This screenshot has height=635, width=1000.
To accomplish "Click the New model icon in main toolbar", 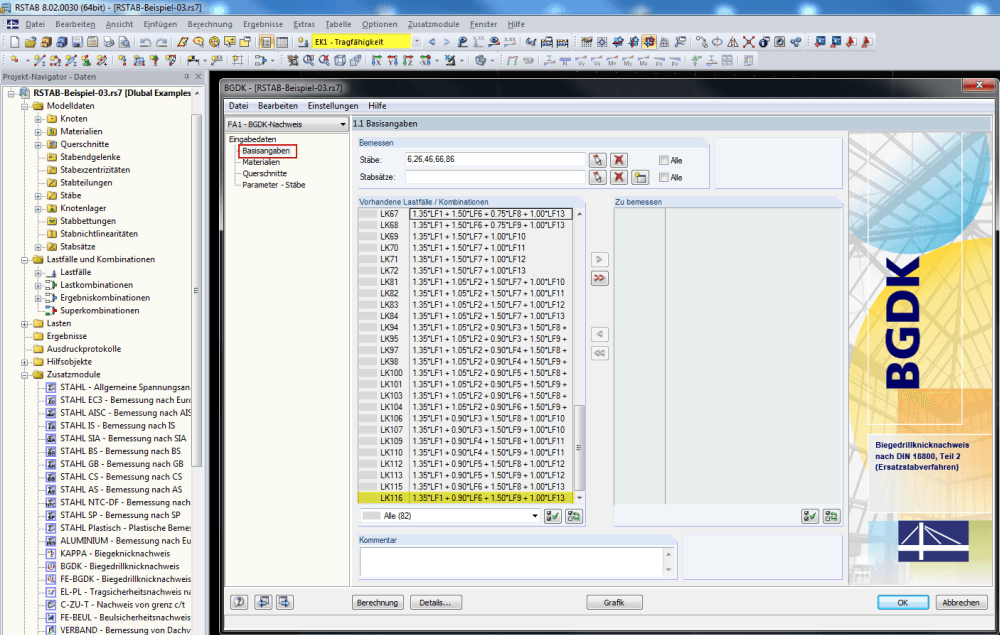I will pos(14,42).
